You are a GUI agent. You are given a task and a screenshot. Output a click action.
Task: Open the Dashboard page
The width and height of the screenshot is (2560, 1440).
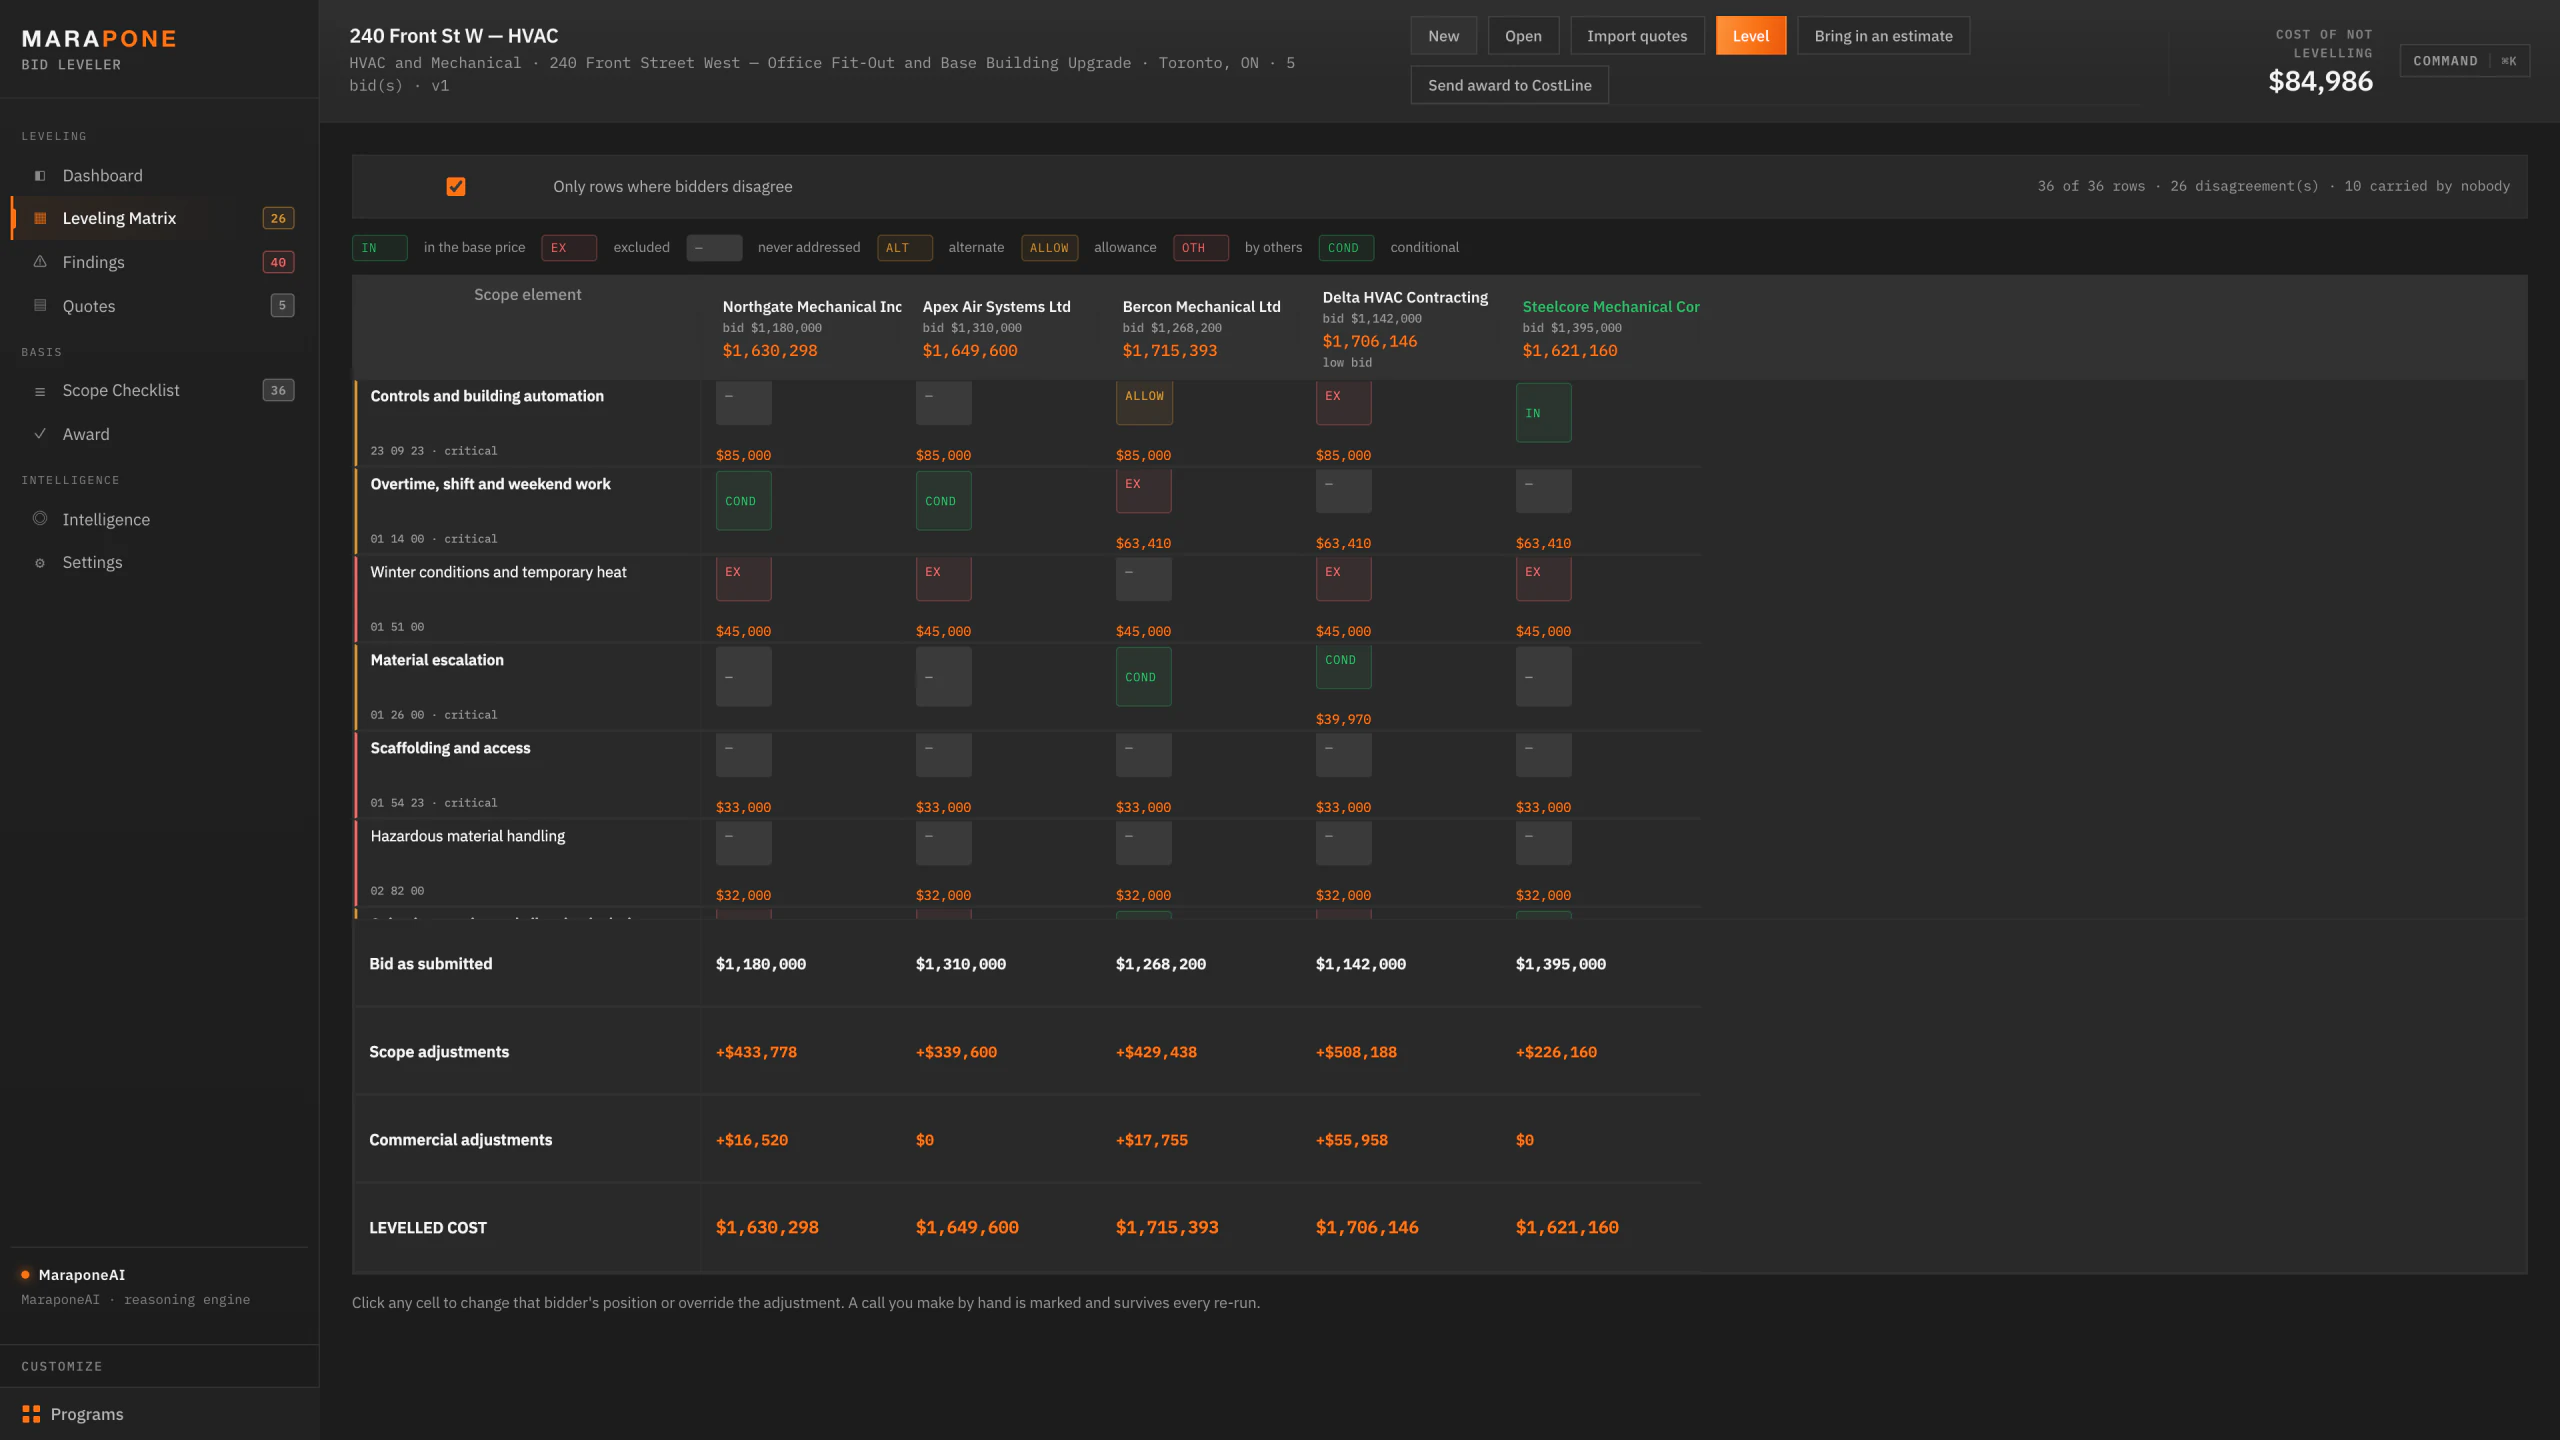(160, 176)
